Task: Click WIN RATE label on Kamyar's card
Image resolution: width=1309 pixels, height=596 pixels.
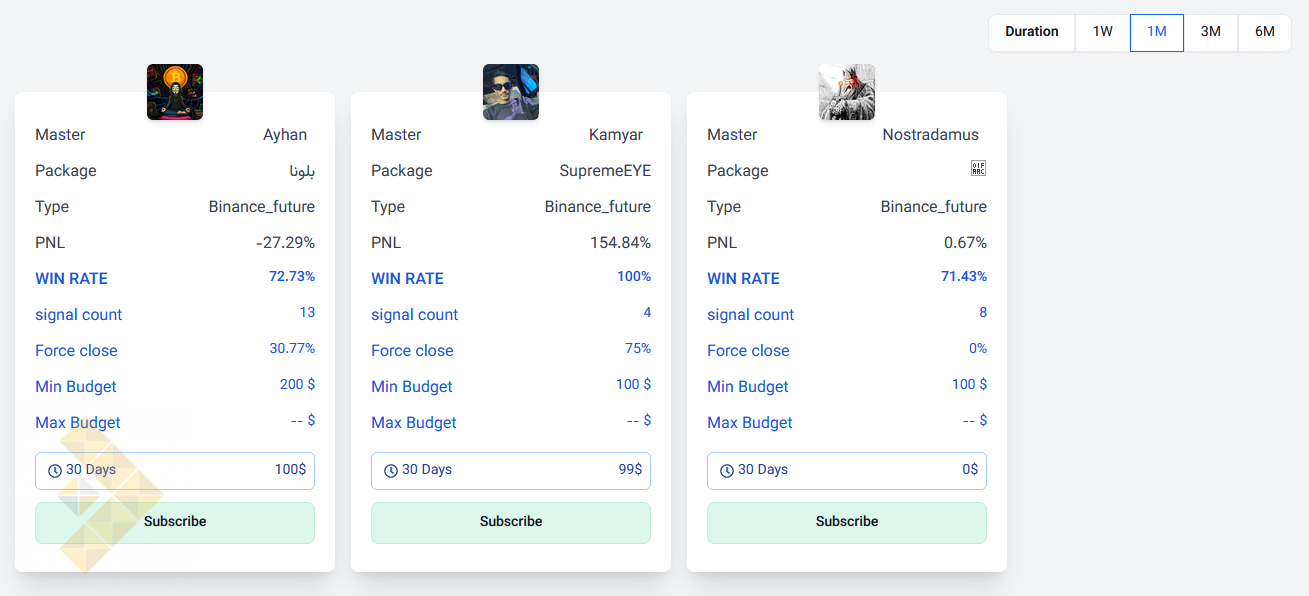Action: coord(407,279)
